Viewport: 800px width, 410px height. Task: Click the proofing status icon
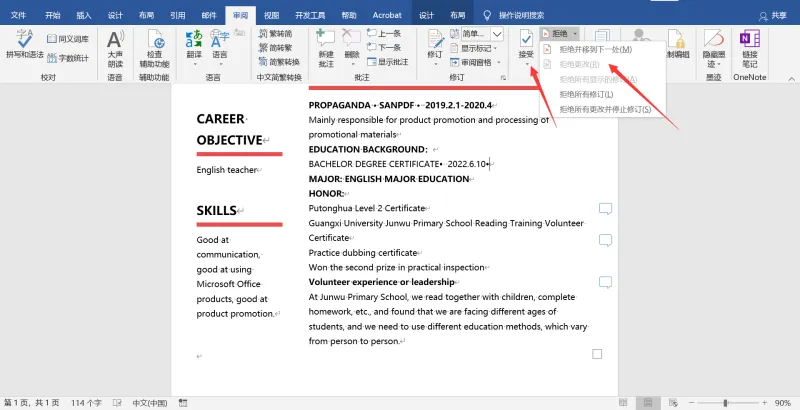point(117,403)
